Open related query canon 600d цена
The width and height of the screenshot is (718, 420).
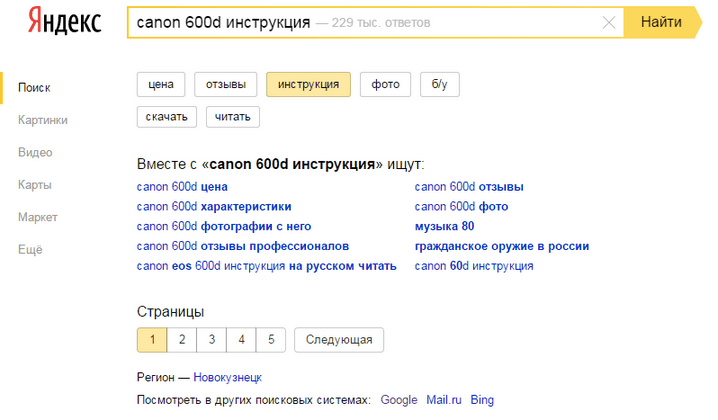coord(182,187)
